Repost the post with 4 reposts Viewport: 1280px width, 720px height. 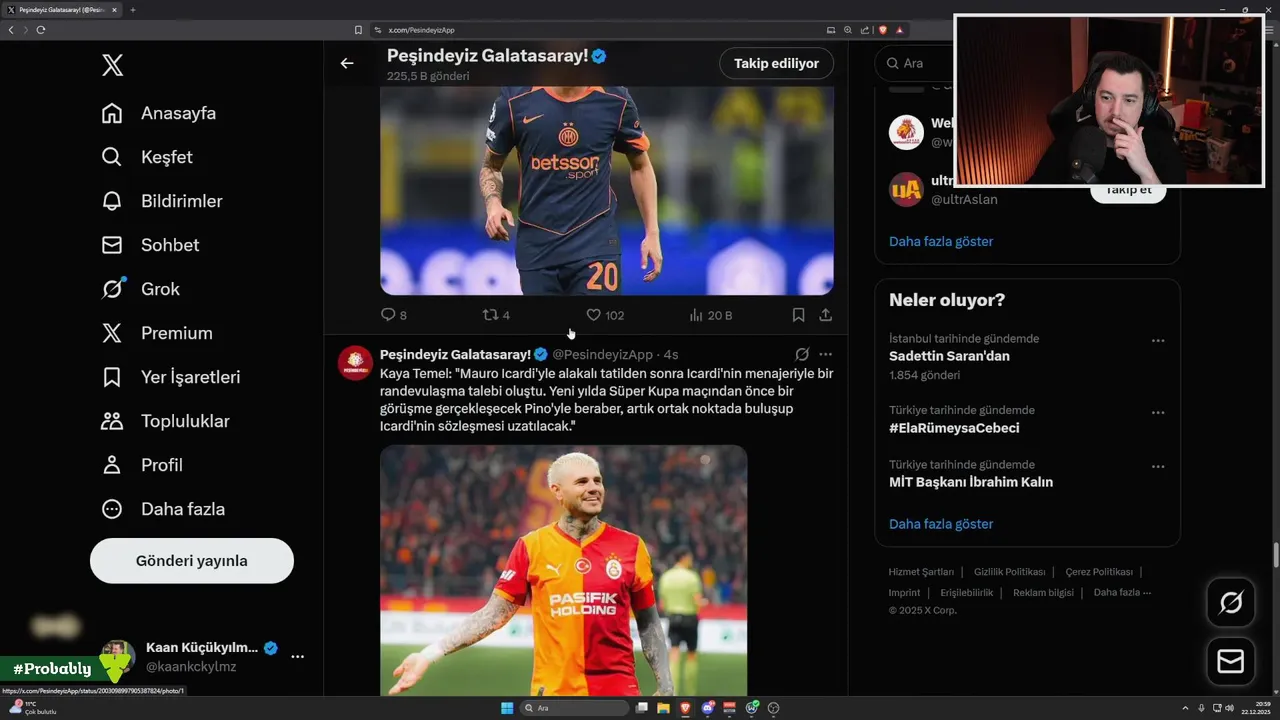pos(496,315)
